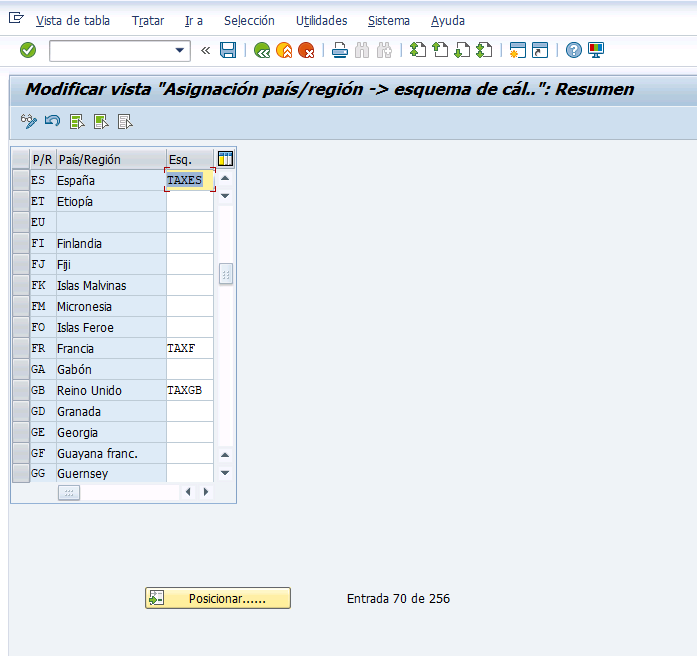Open Help with question mark icon

(574, 50)
